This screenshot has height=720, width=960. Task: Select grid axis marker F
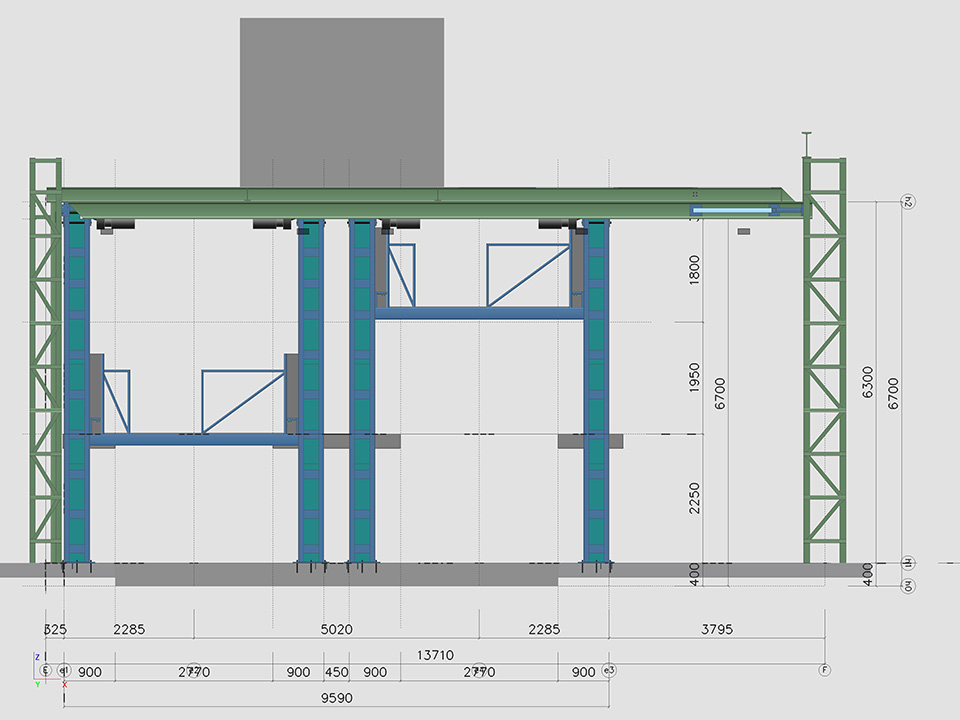tap(824, 670)
